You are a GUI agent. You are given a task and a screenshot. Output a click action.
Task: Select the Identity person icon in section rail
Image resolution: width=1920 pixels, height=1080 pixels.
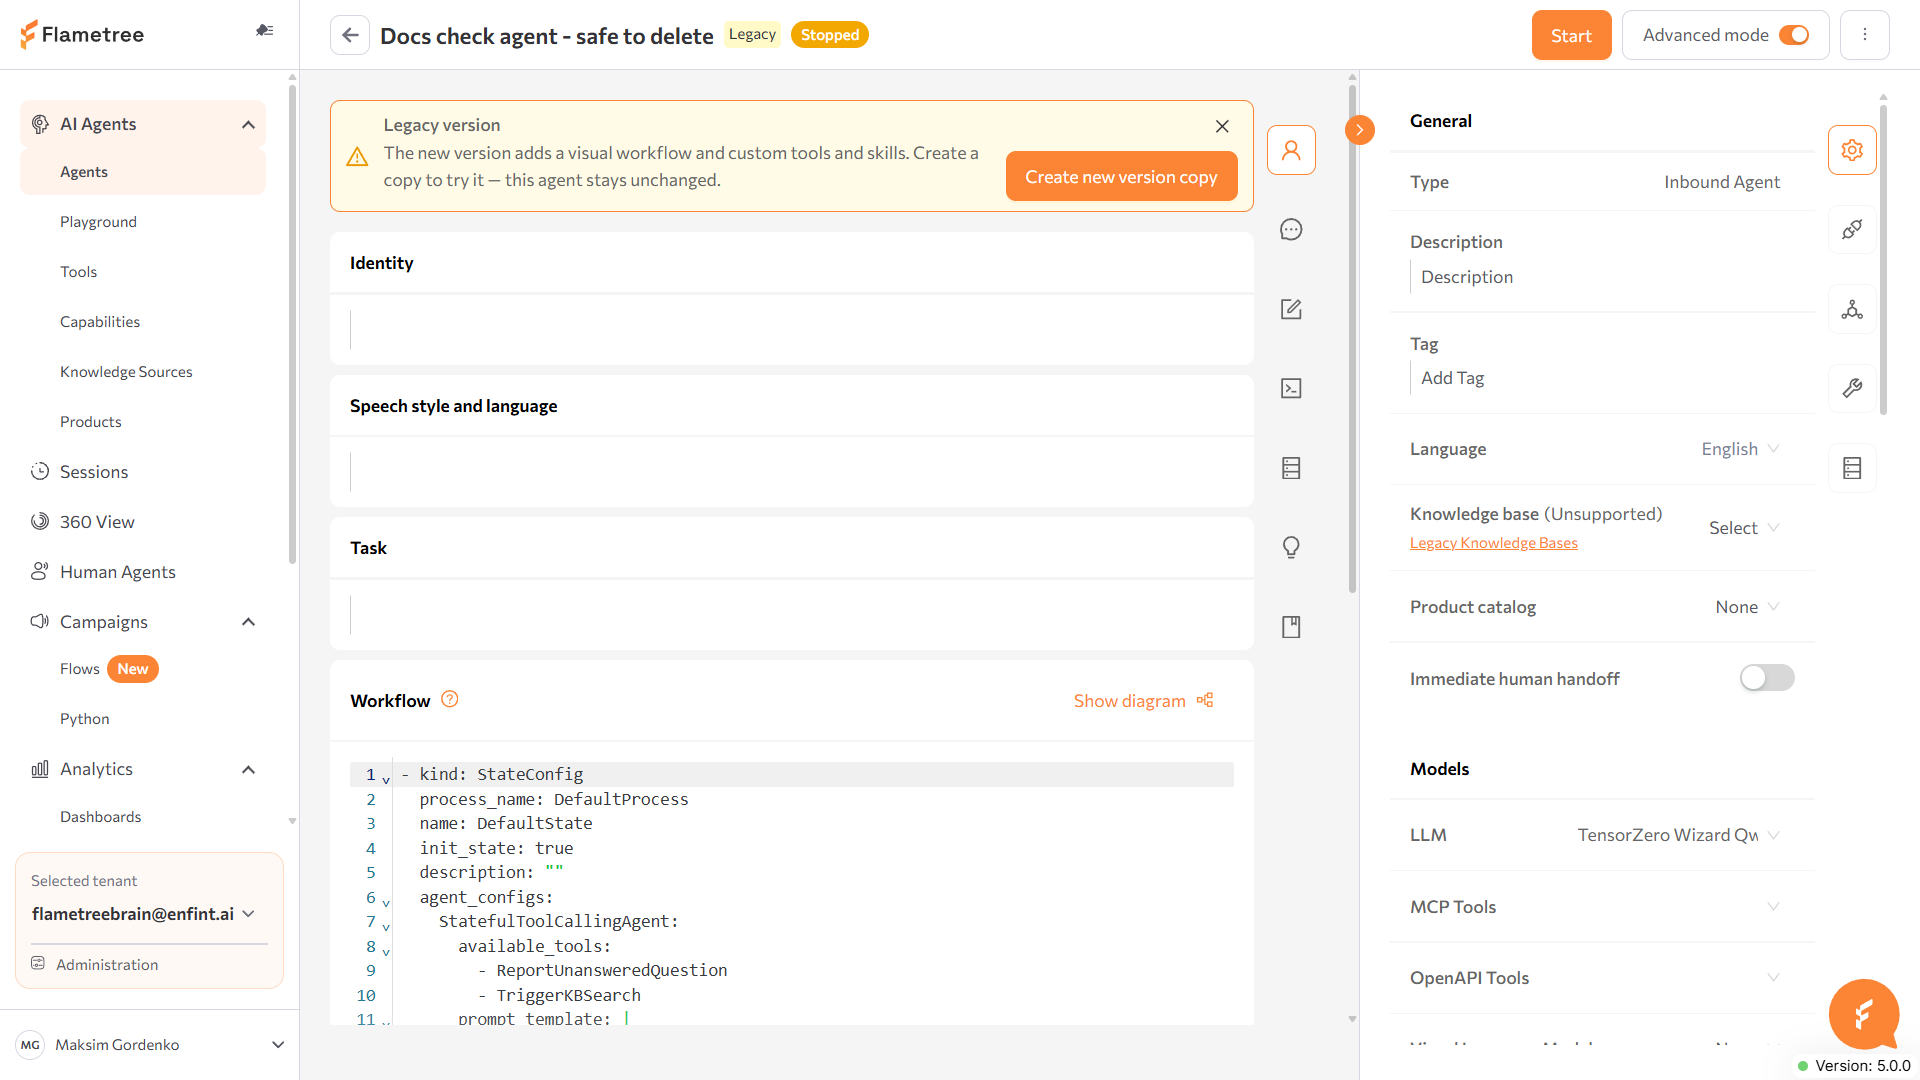pyautogui.click(x=1291, y=150)
